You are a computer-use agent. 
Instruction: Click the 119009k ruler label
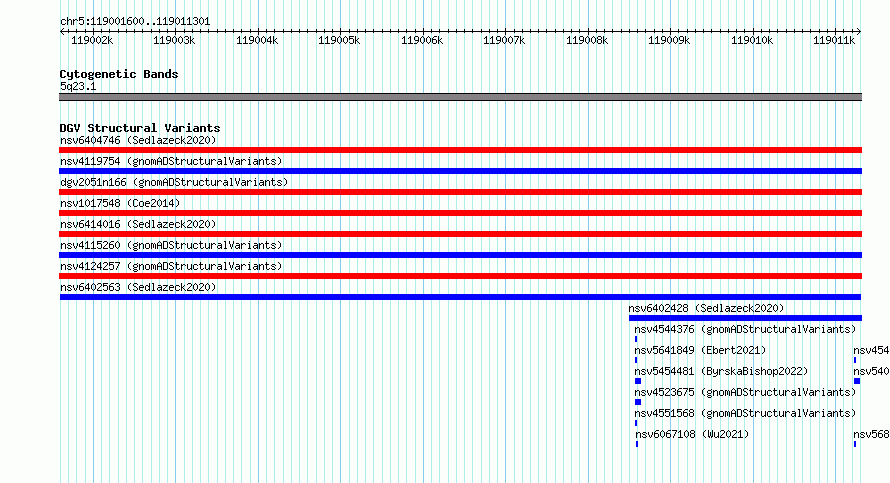click(669, 40)
